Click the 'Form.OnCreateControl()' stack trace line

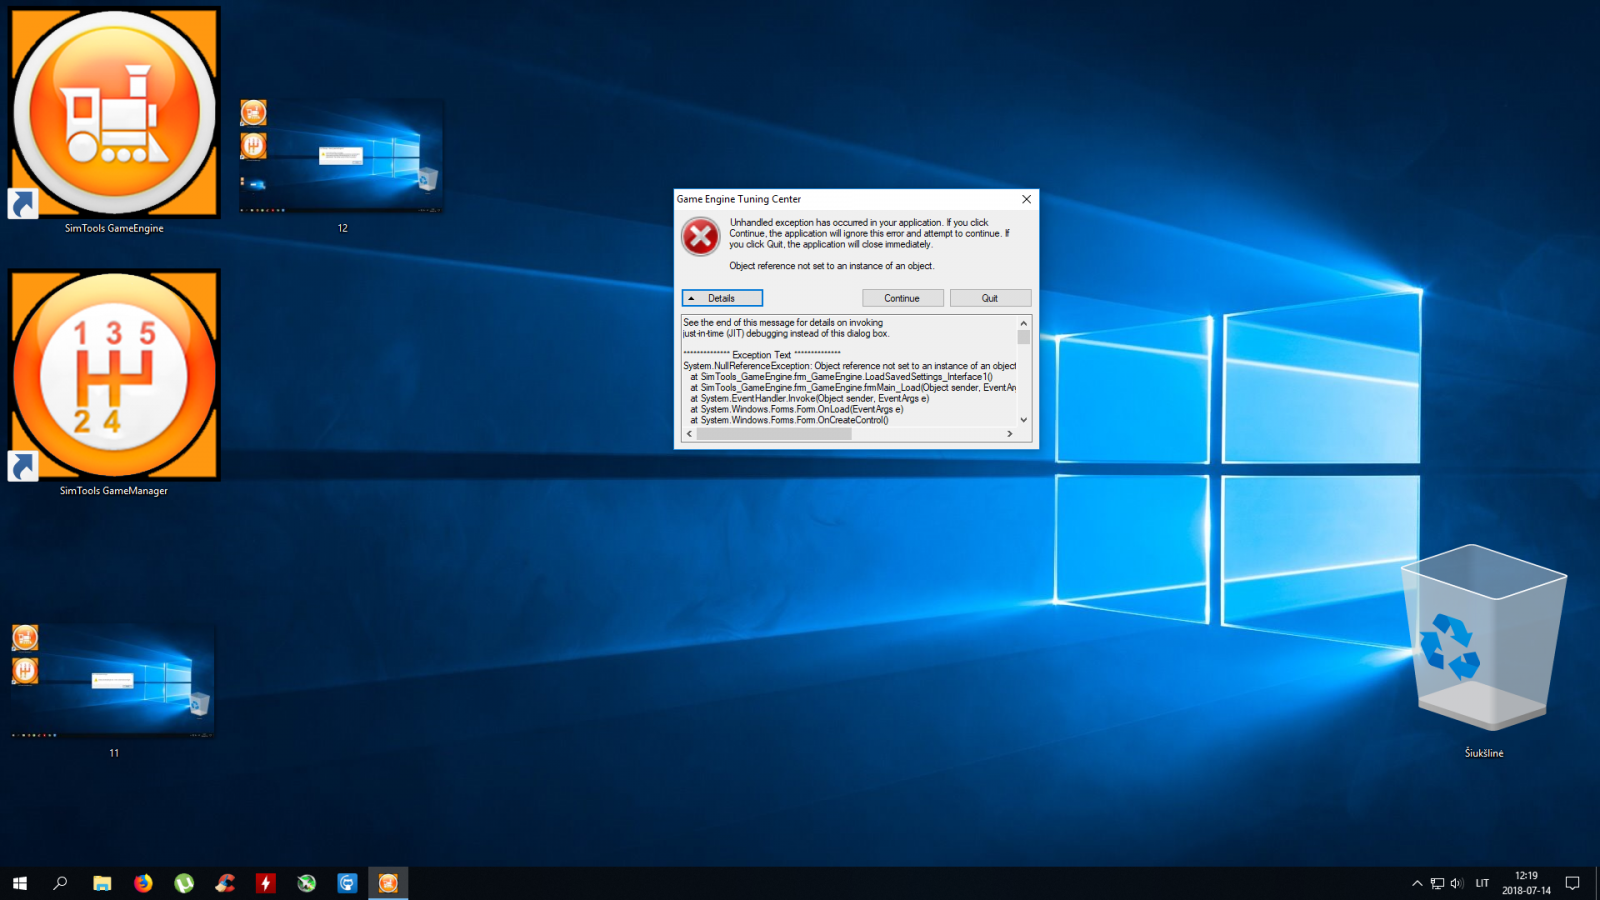click(x=789, y=420)
